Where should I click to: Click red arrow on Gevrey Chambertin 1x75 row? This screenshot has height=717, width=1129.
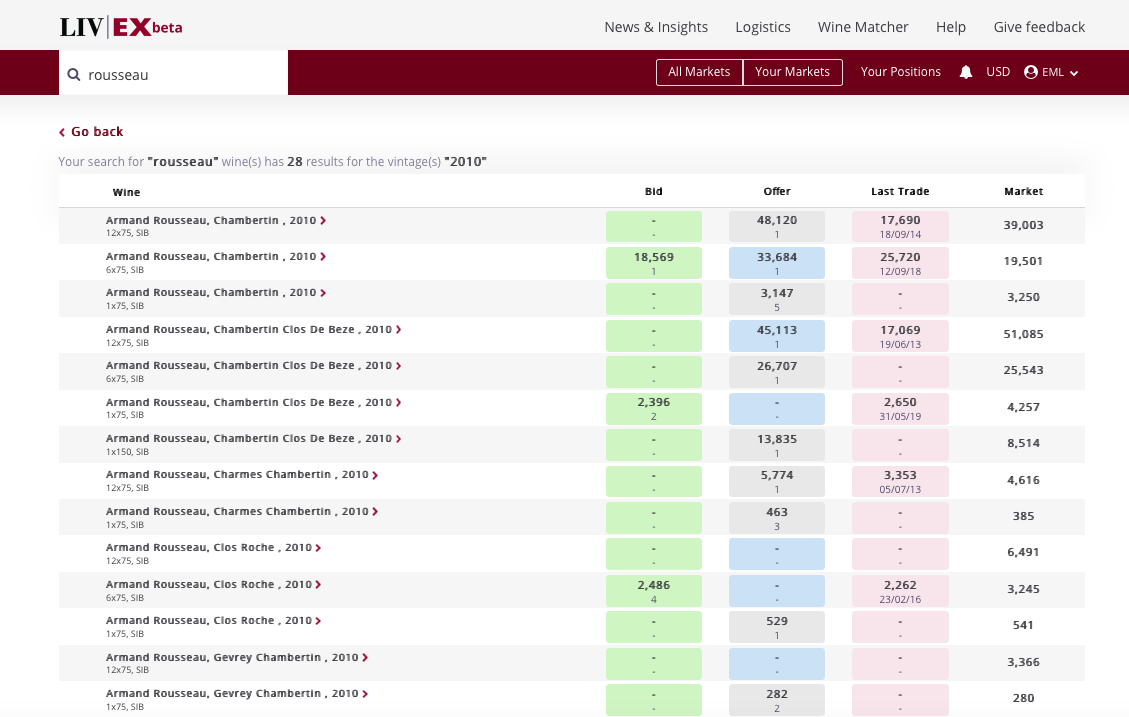click(365, 693)
